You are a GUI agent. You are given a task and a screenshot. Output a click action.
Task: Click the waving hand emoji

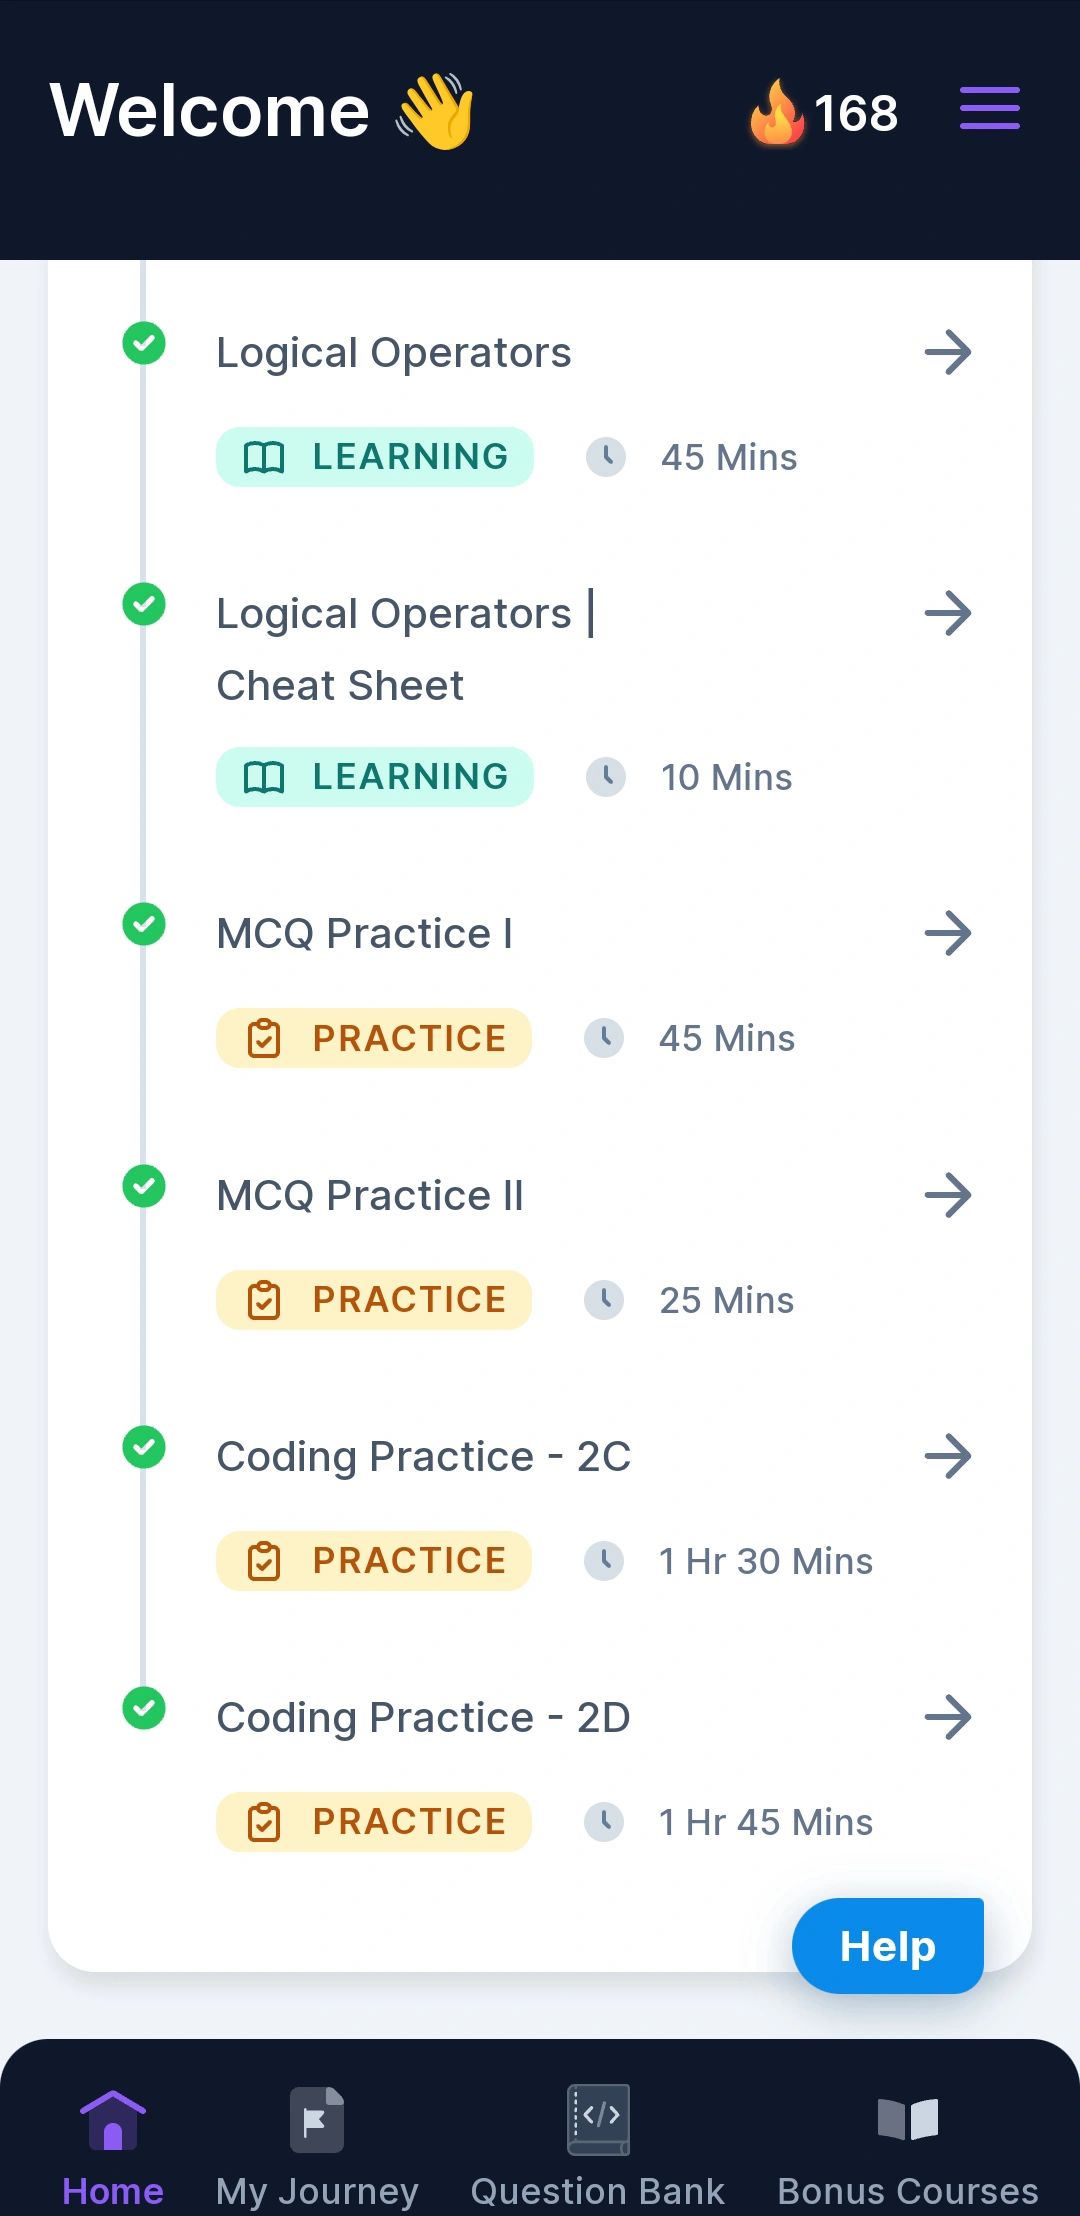[x=436, y=111]
